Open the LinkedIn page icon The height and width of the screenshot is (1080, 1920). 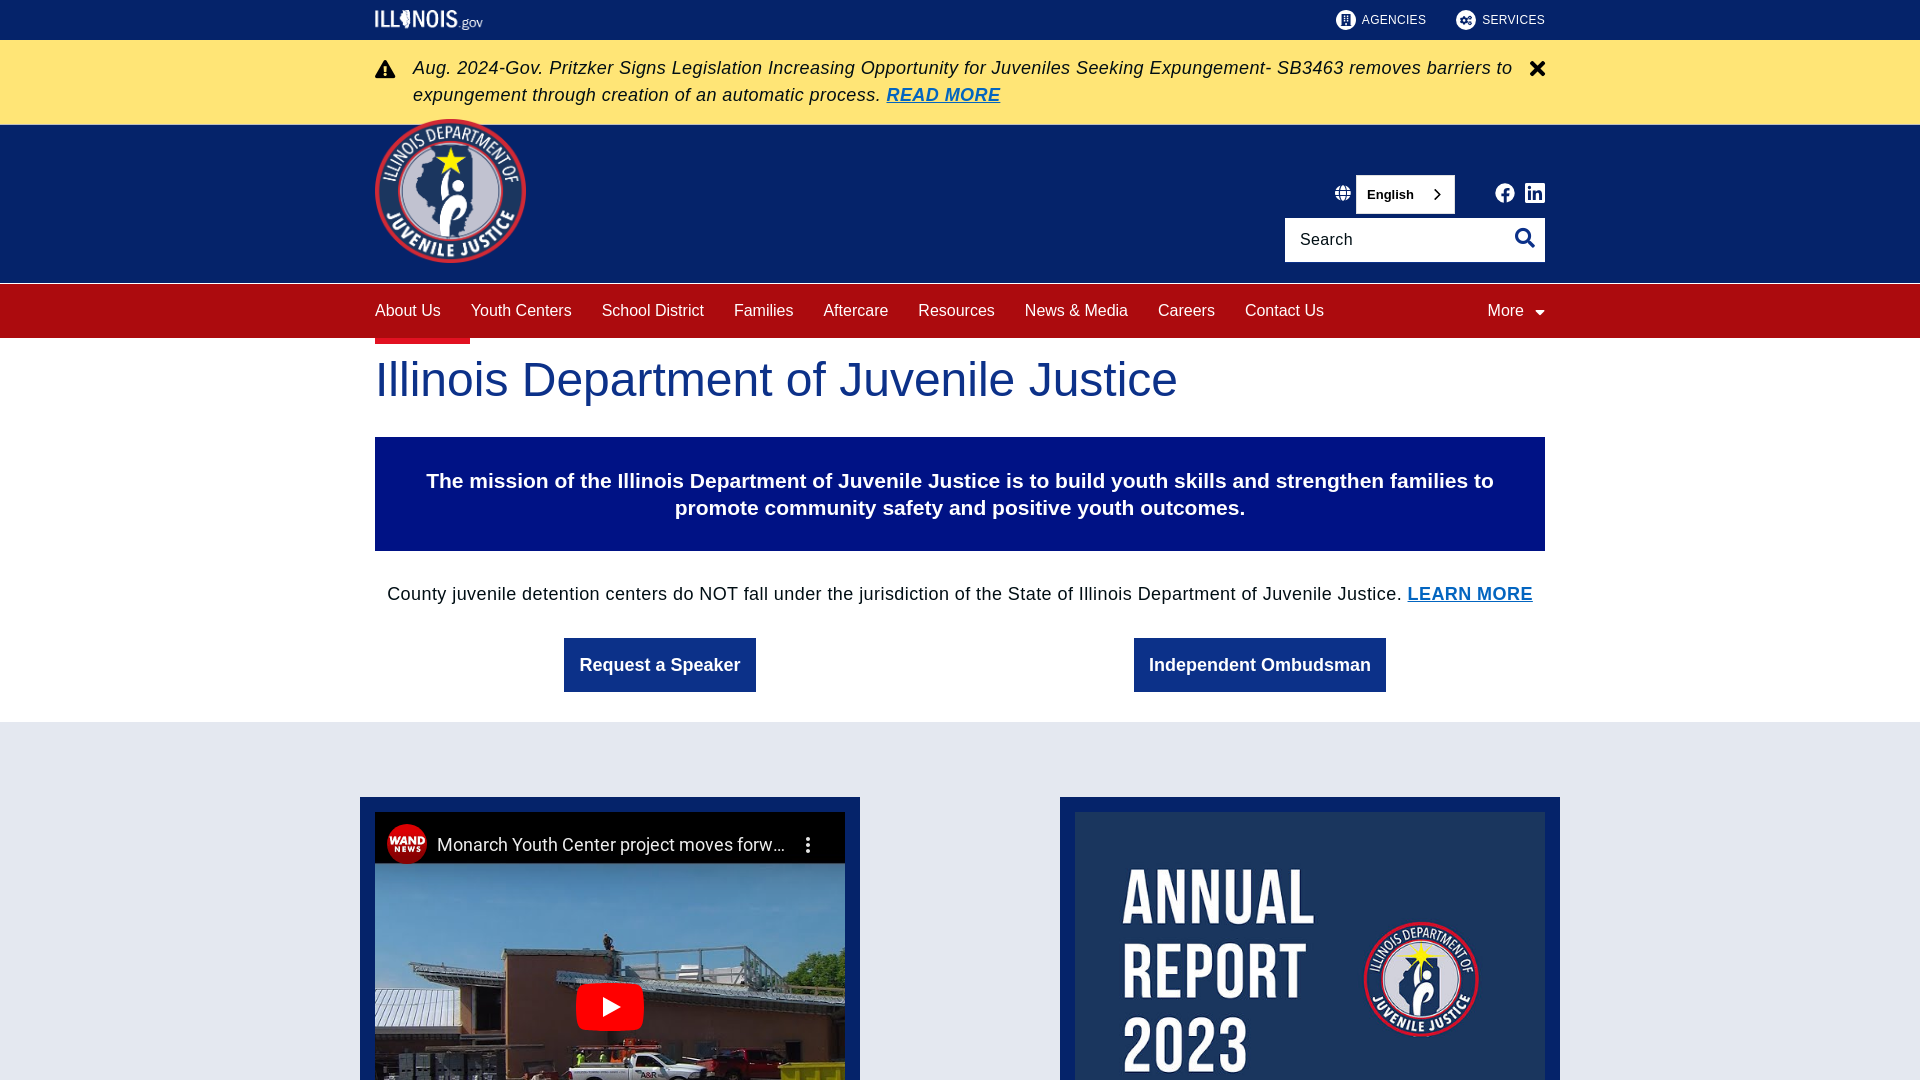click(x=1535, y=193)
